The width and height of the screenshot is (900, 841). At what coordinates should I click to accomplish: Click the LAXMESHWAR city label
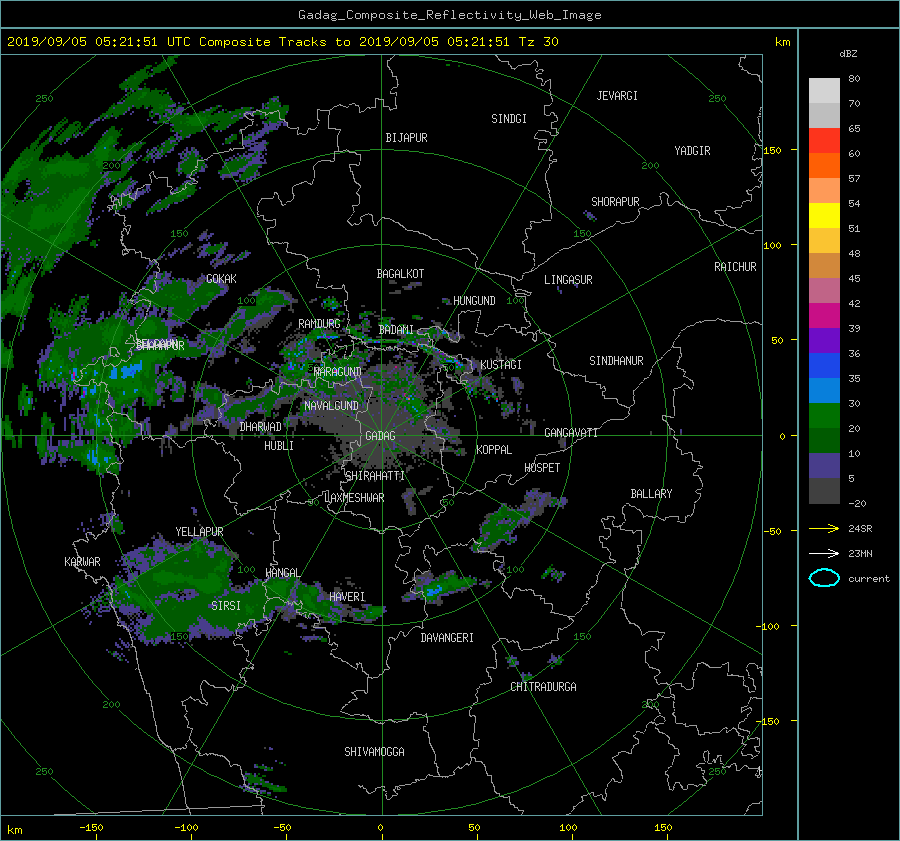[x=354, y=498]
